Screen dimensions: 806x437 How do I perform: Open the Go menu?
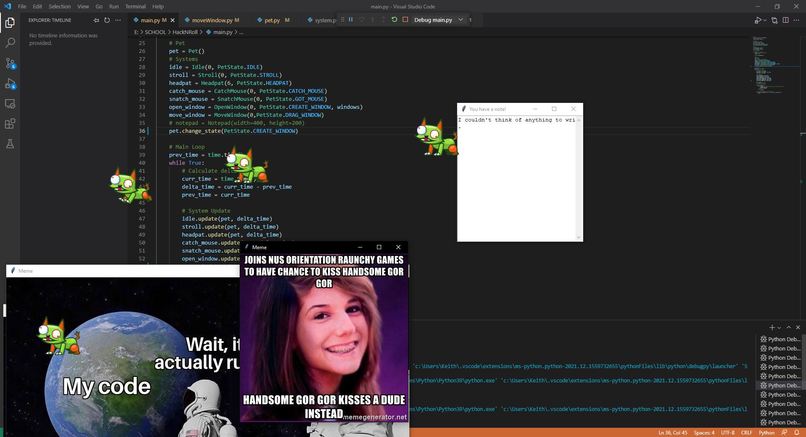(99, 6)
